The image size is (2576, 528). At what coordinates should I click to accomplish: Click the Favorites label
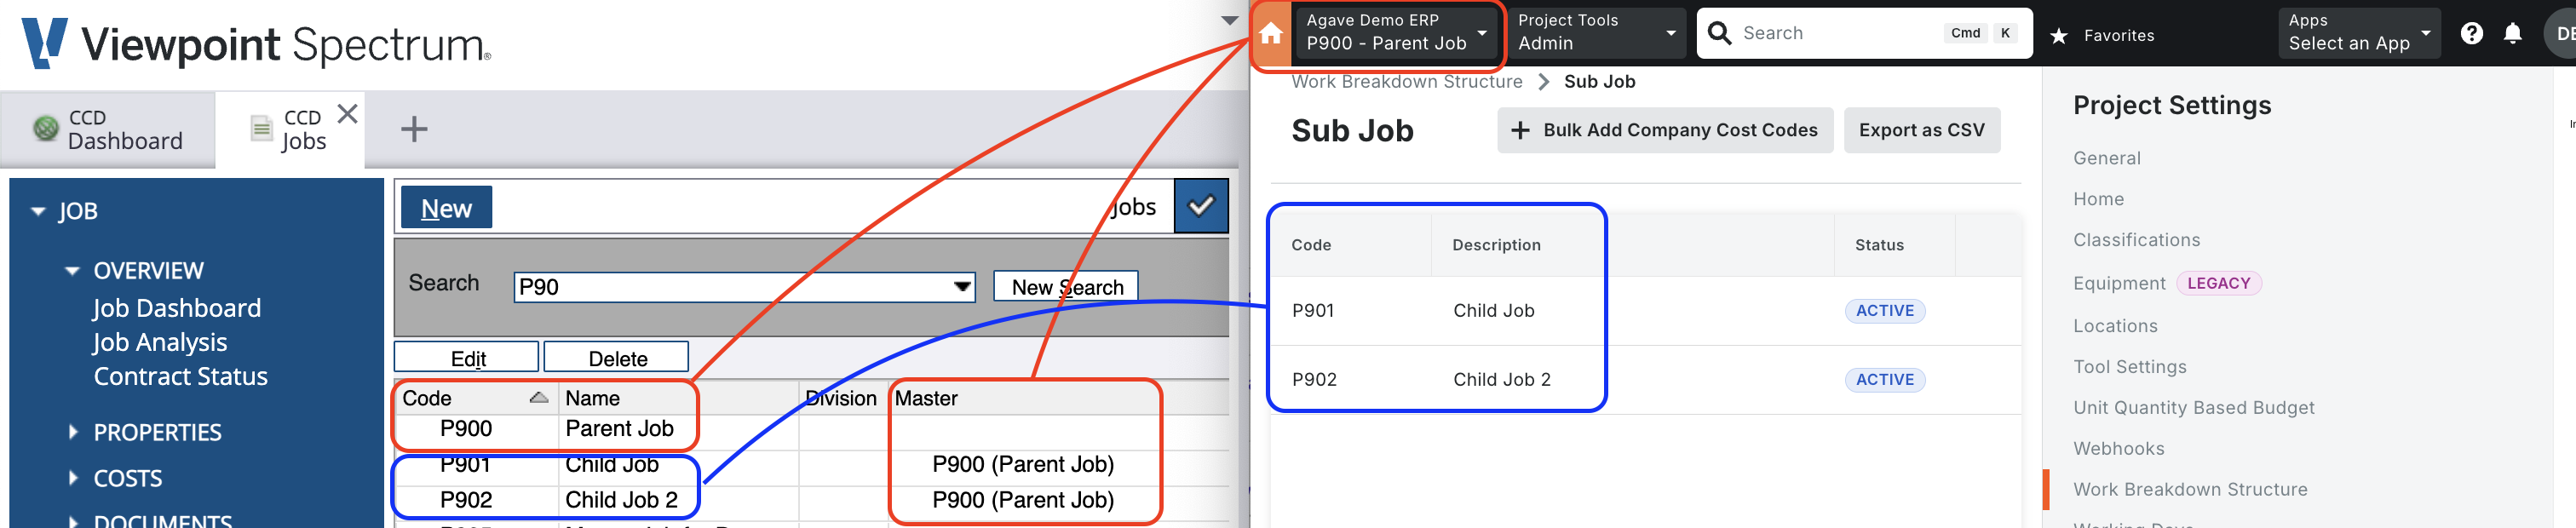2118,36
